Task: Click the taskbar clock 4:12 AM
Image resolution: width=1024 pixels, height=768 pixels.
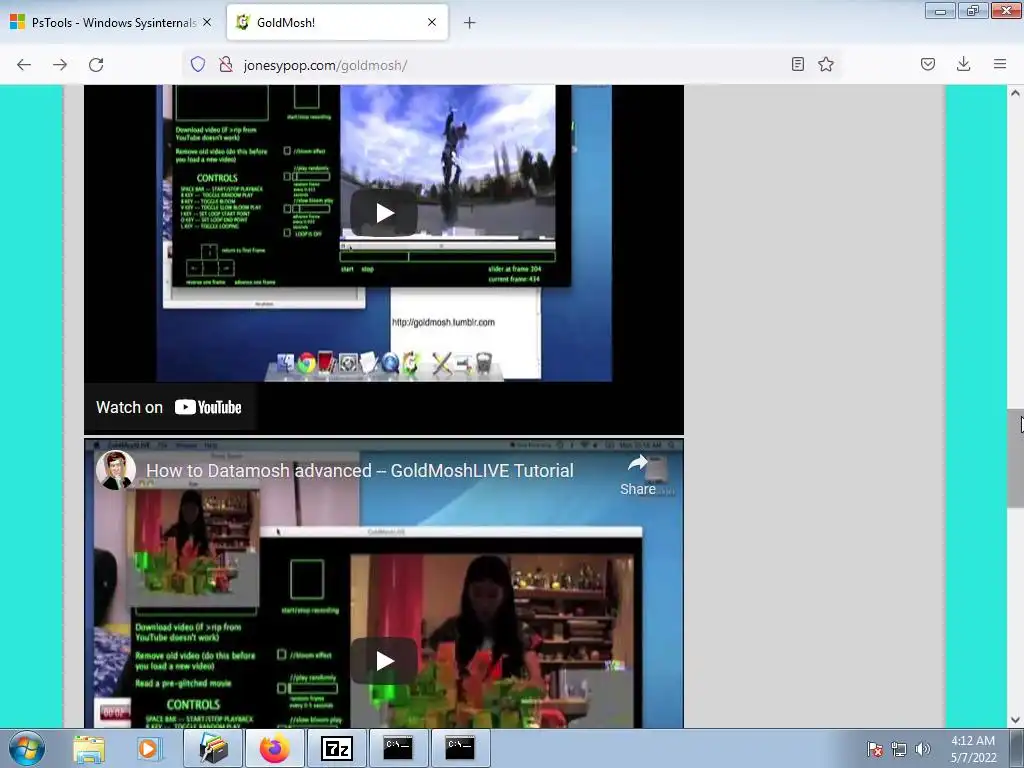Action: pyautogui.click(x=973, y=749)
